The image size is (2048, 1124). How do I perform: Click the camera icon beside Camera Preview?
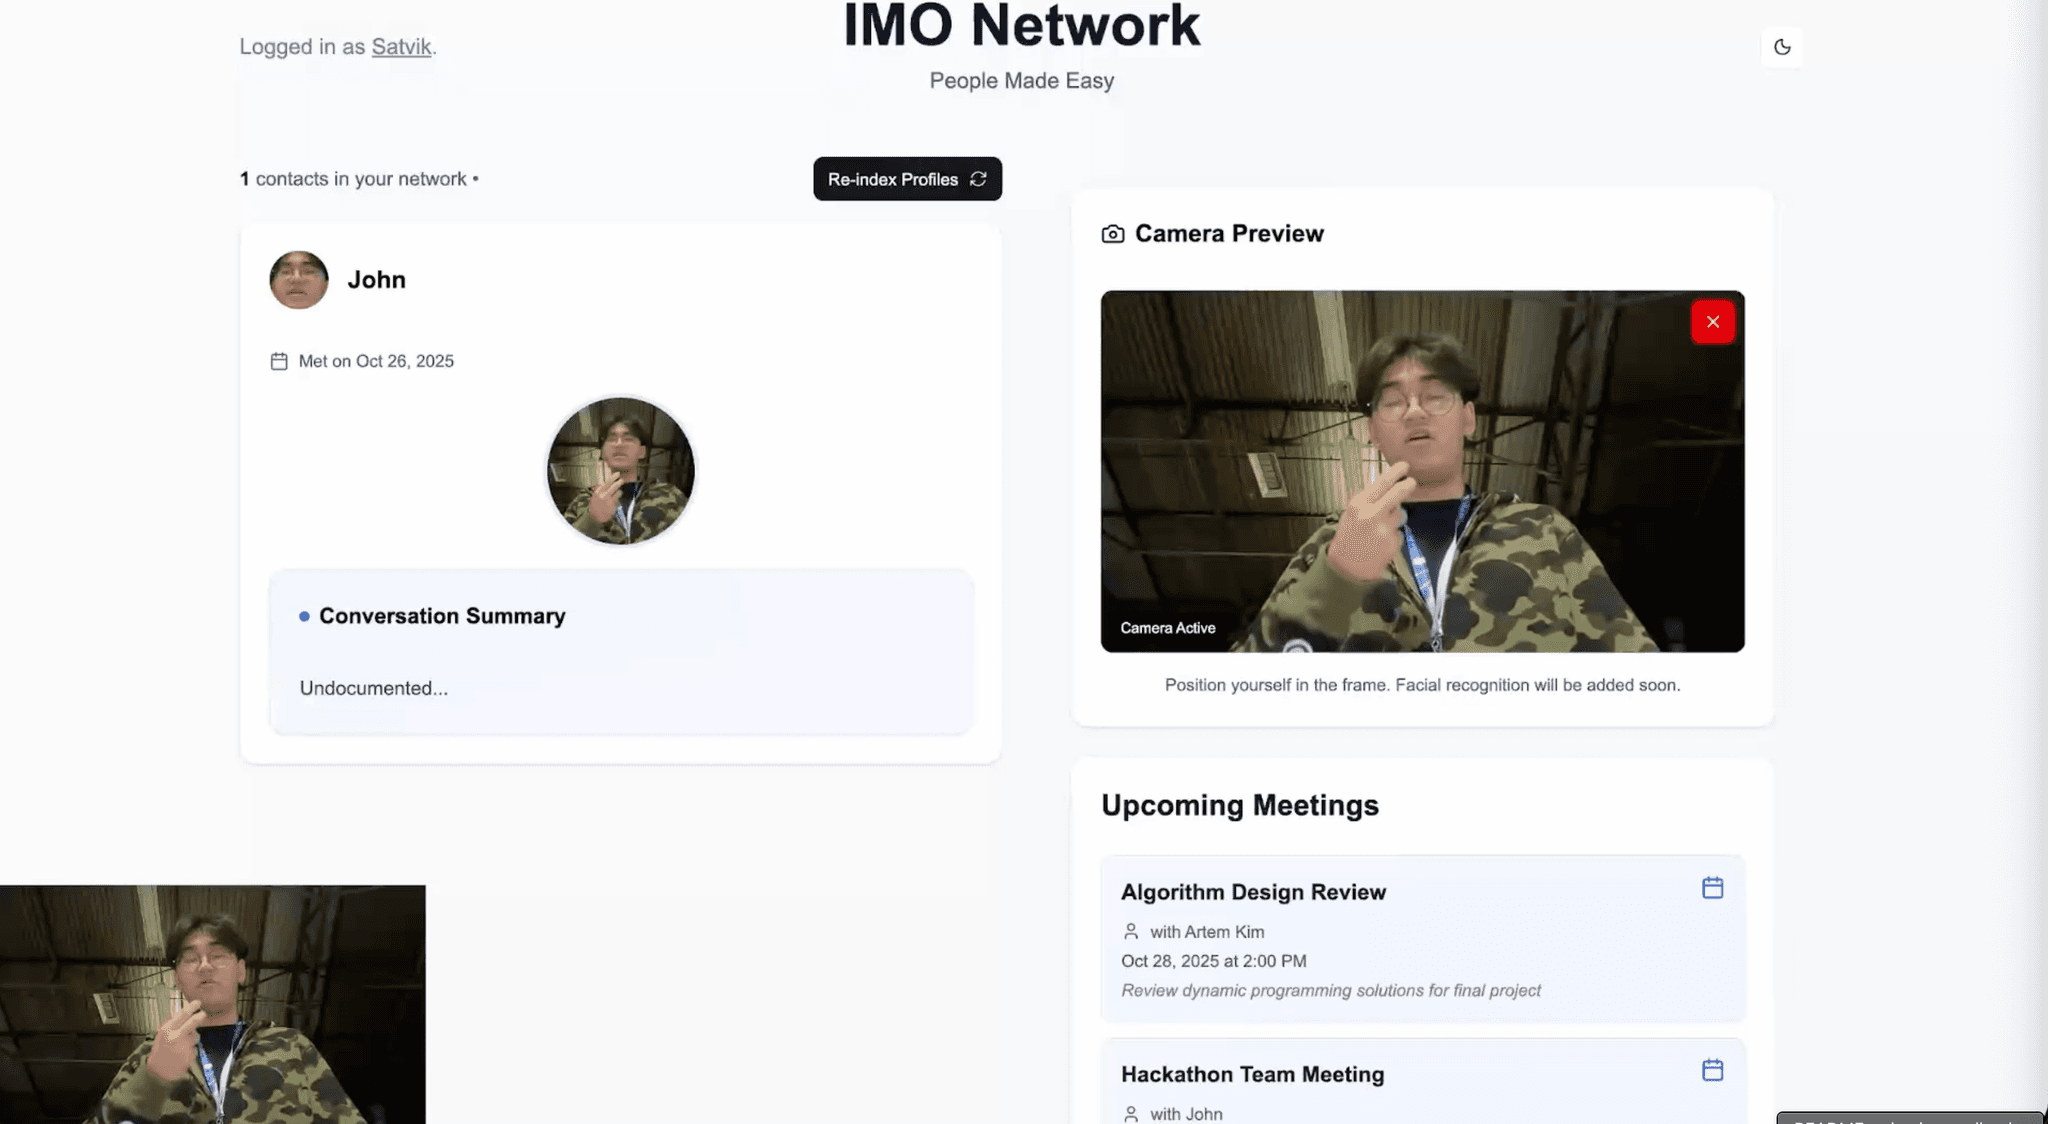click(x=1112, y=234)
